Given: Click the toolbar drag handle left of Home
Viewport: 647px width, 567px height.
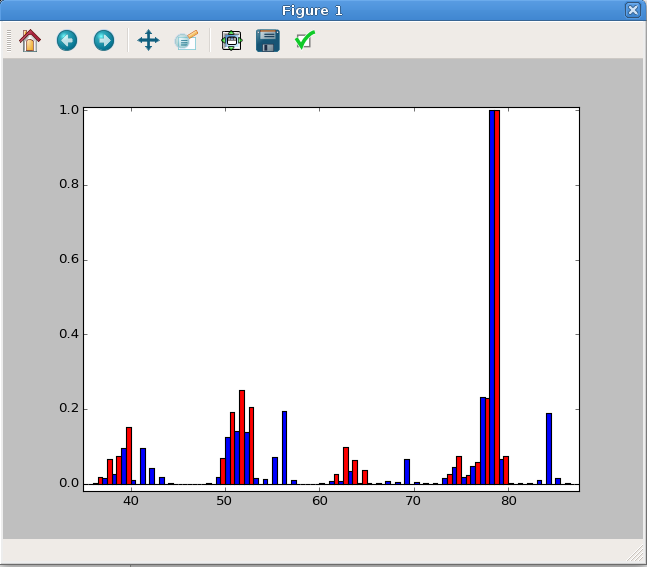Looking at the screenshot, I should 9,40.
